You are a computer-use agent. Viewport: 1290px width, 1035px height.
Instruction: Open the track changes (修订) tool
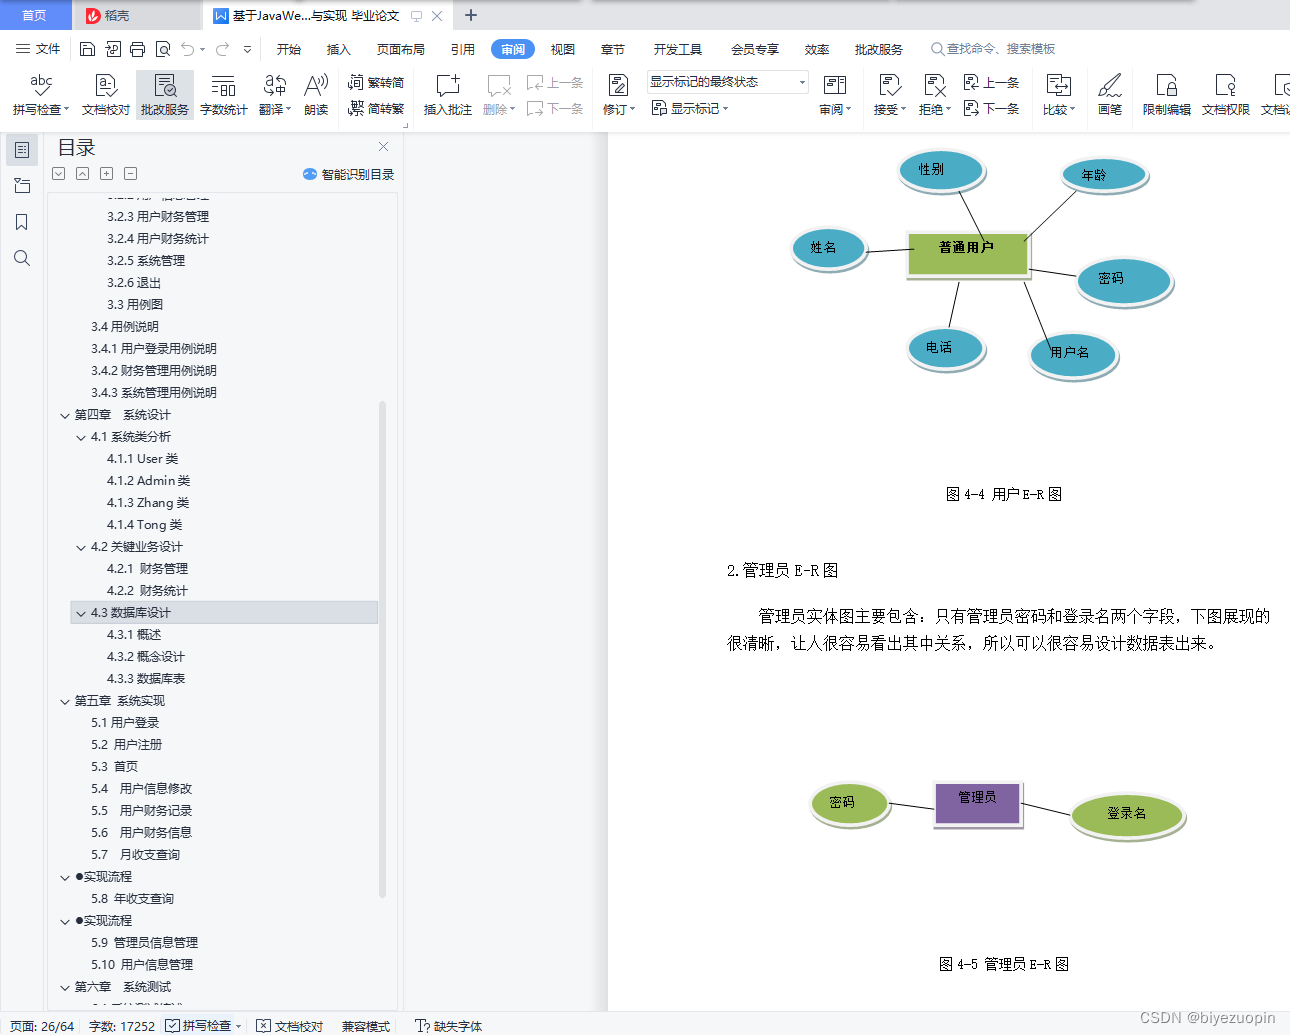pos(619,95)
